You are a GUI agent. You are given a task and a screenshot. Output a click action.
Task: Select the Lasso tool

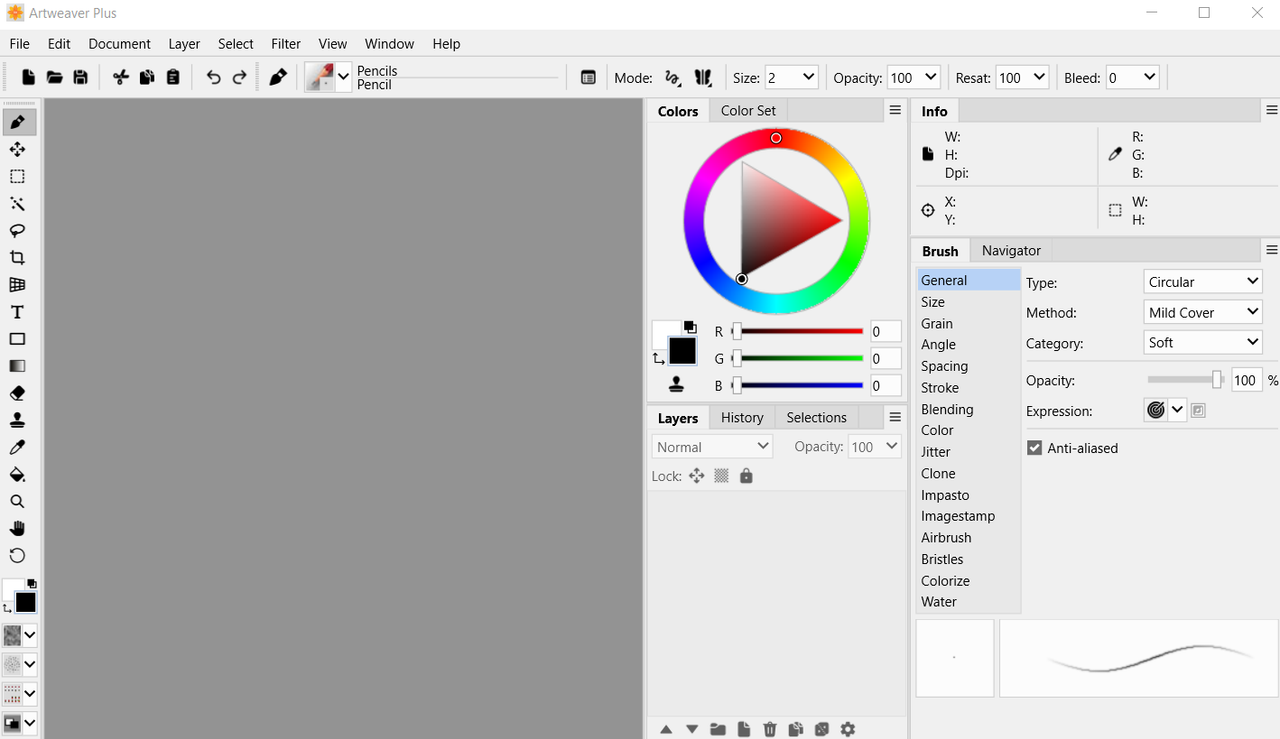(18, 230)
